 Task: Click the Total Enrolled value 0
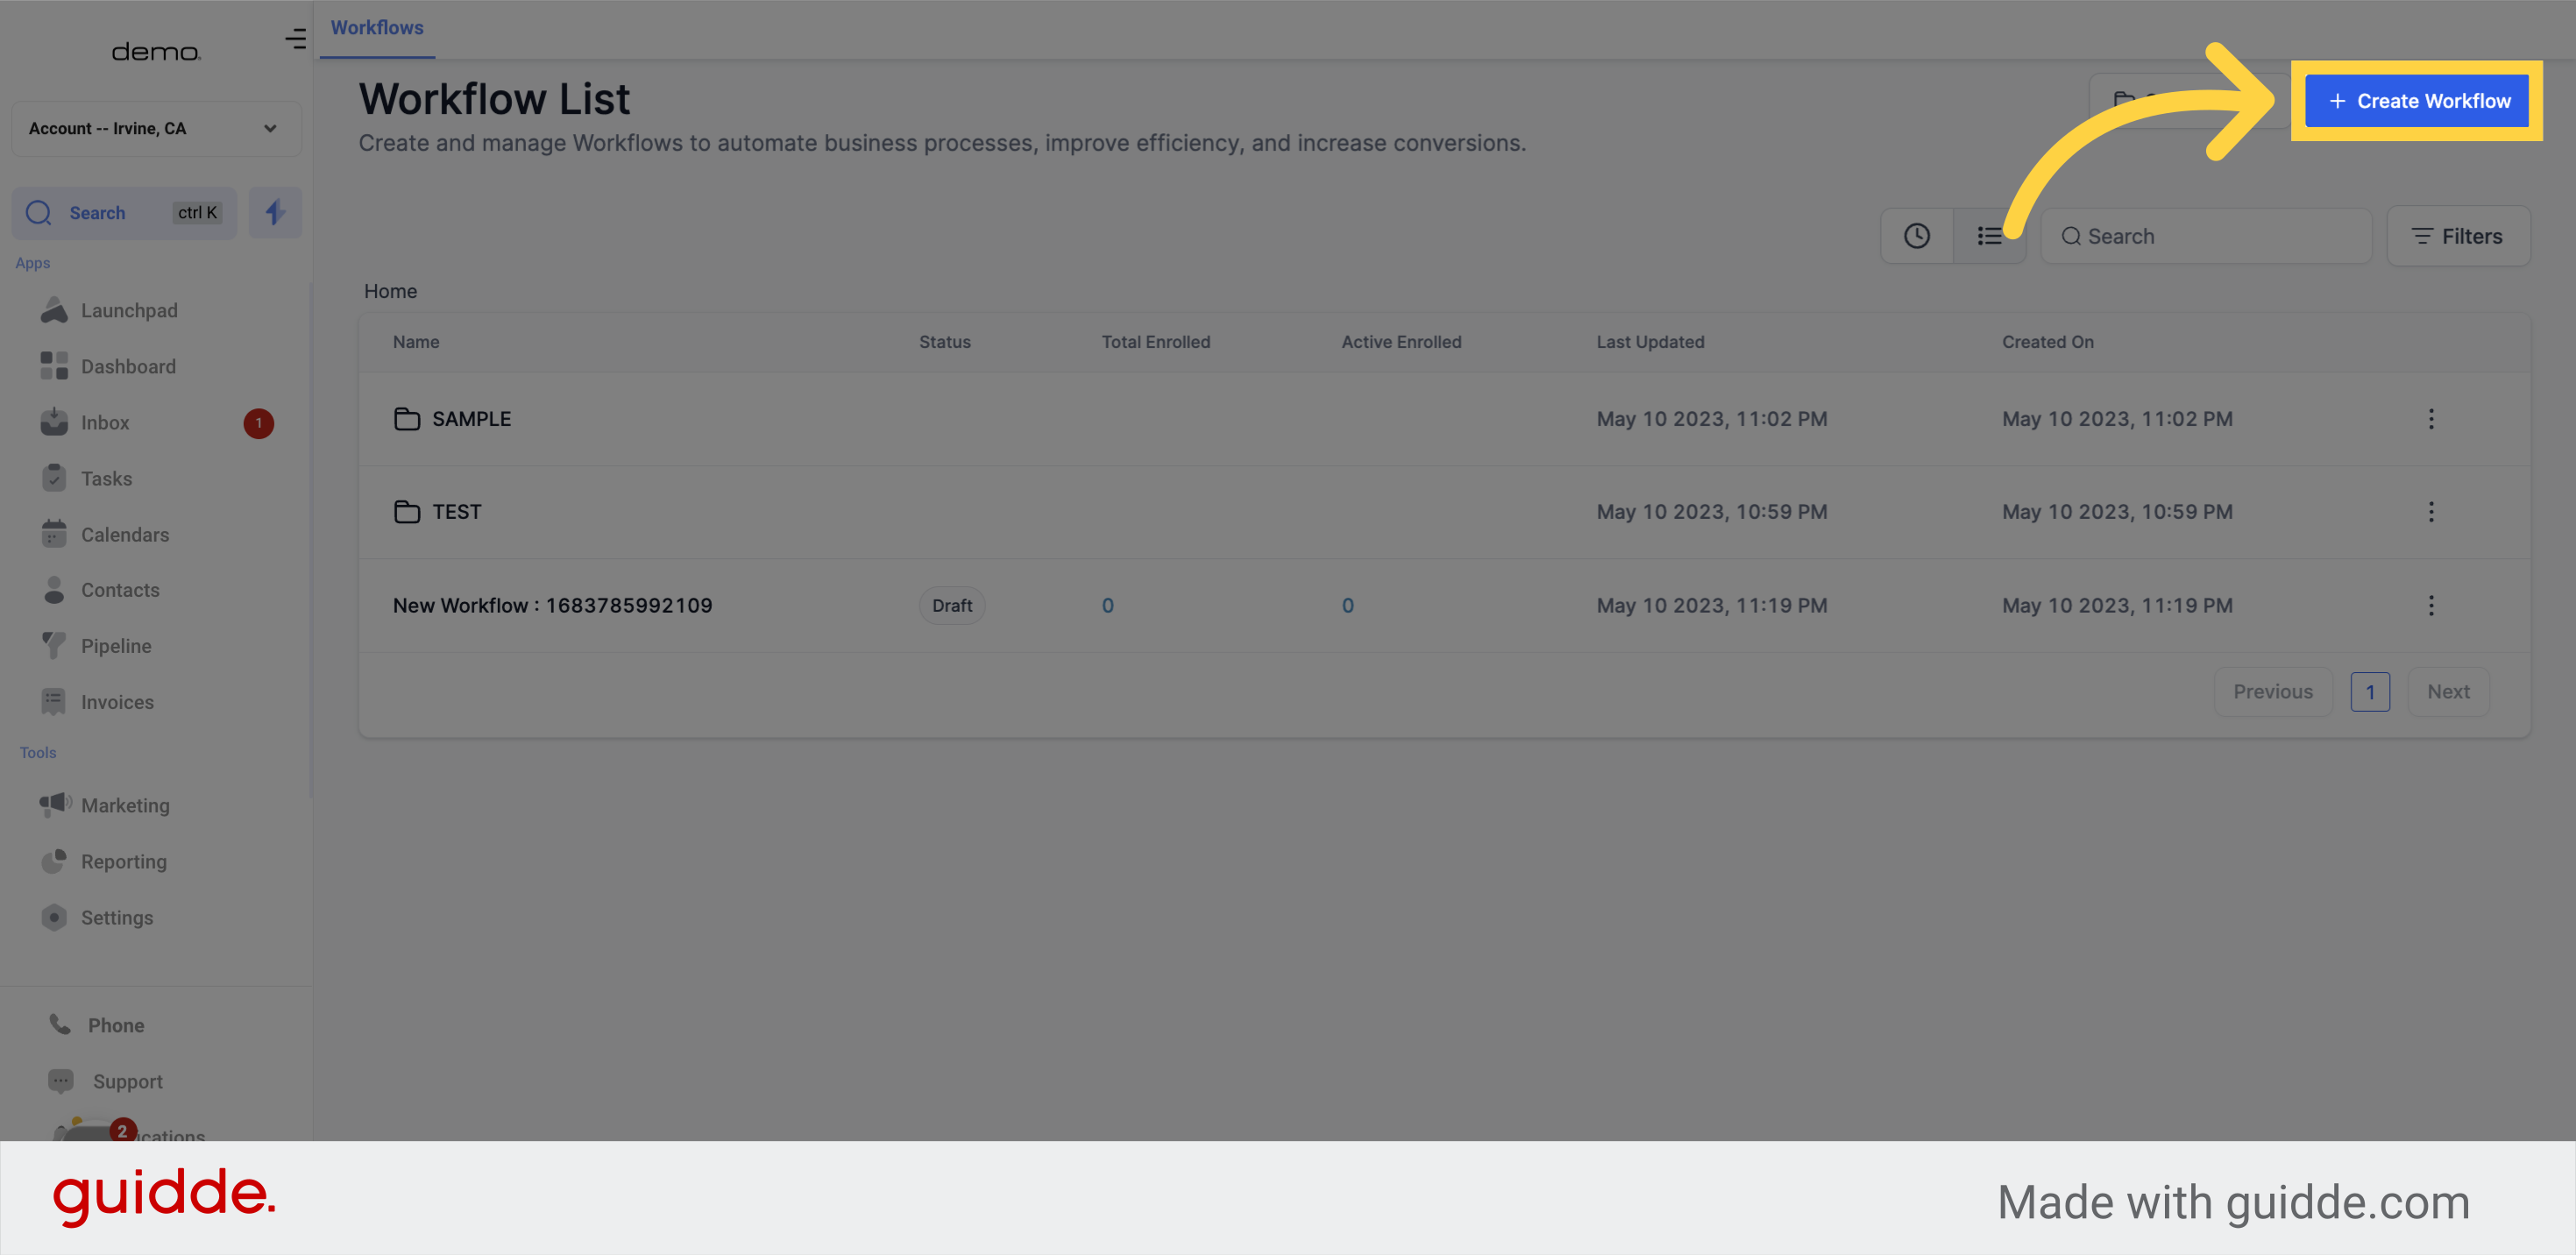1107,605
